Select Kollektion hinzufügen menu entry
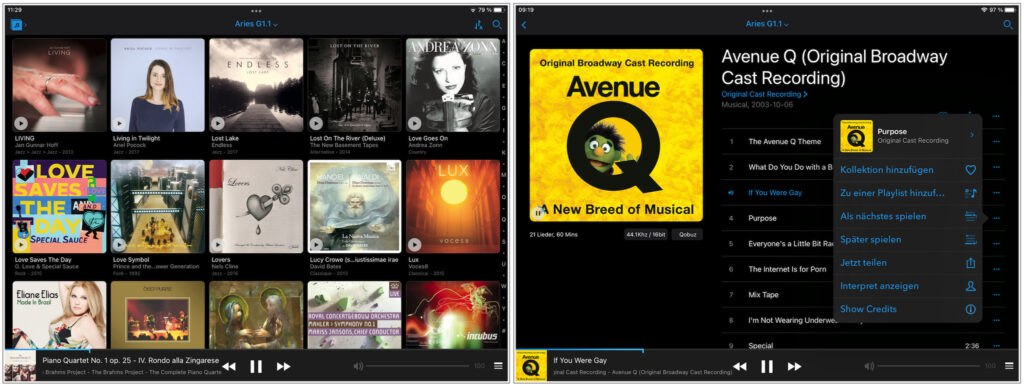Screen dimensions: 1024x386 [x=908, y=170]
